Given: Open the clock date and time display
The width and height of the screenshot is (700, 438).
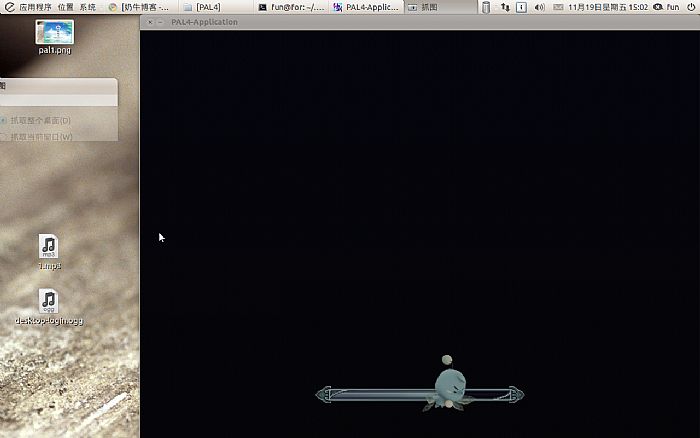Looking at the screenshot, I should pyautogui.click(x=607, y=6).
